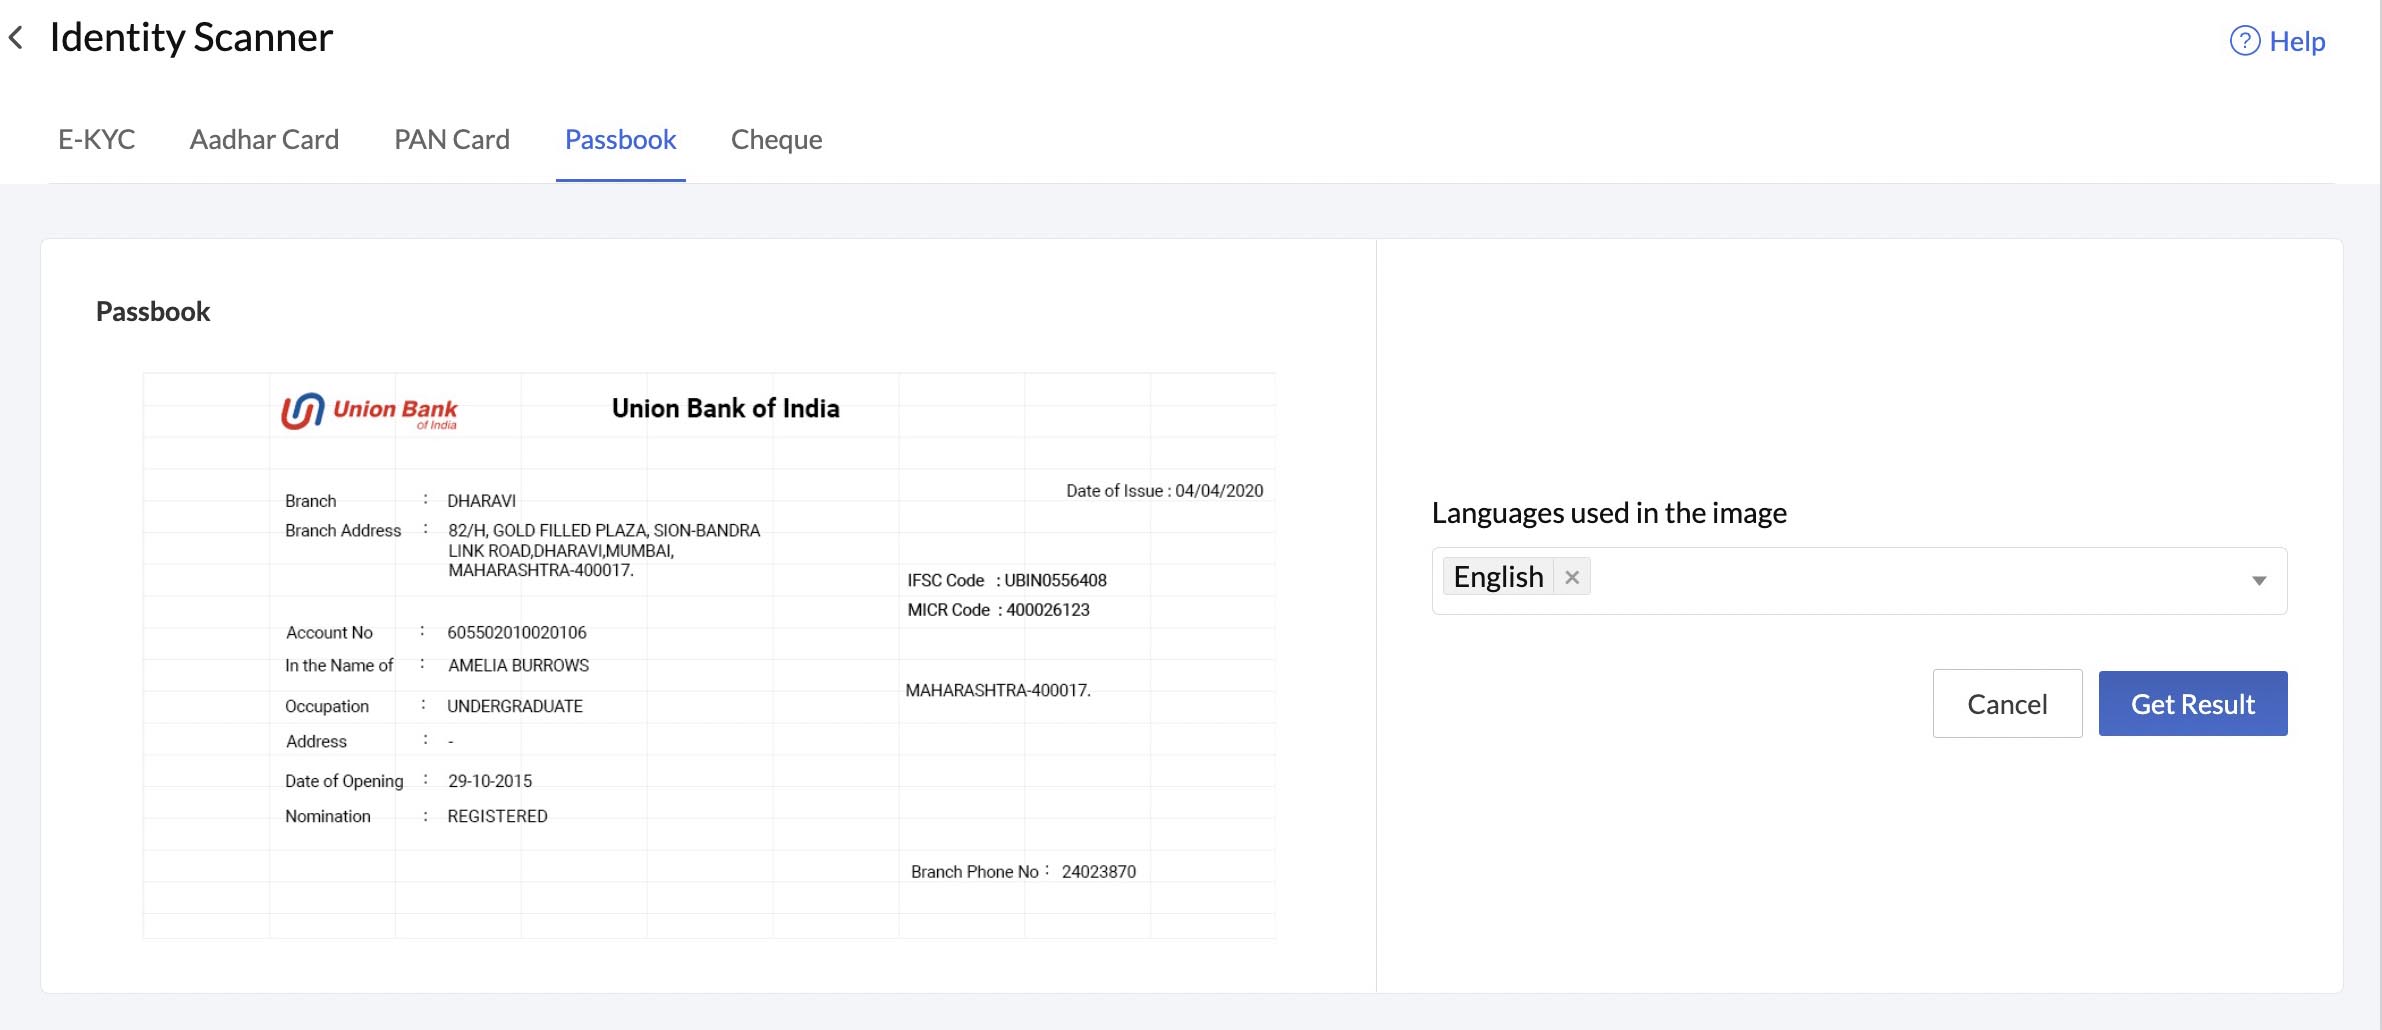Switch to the Aadhar Card tab

pos(264,139)
